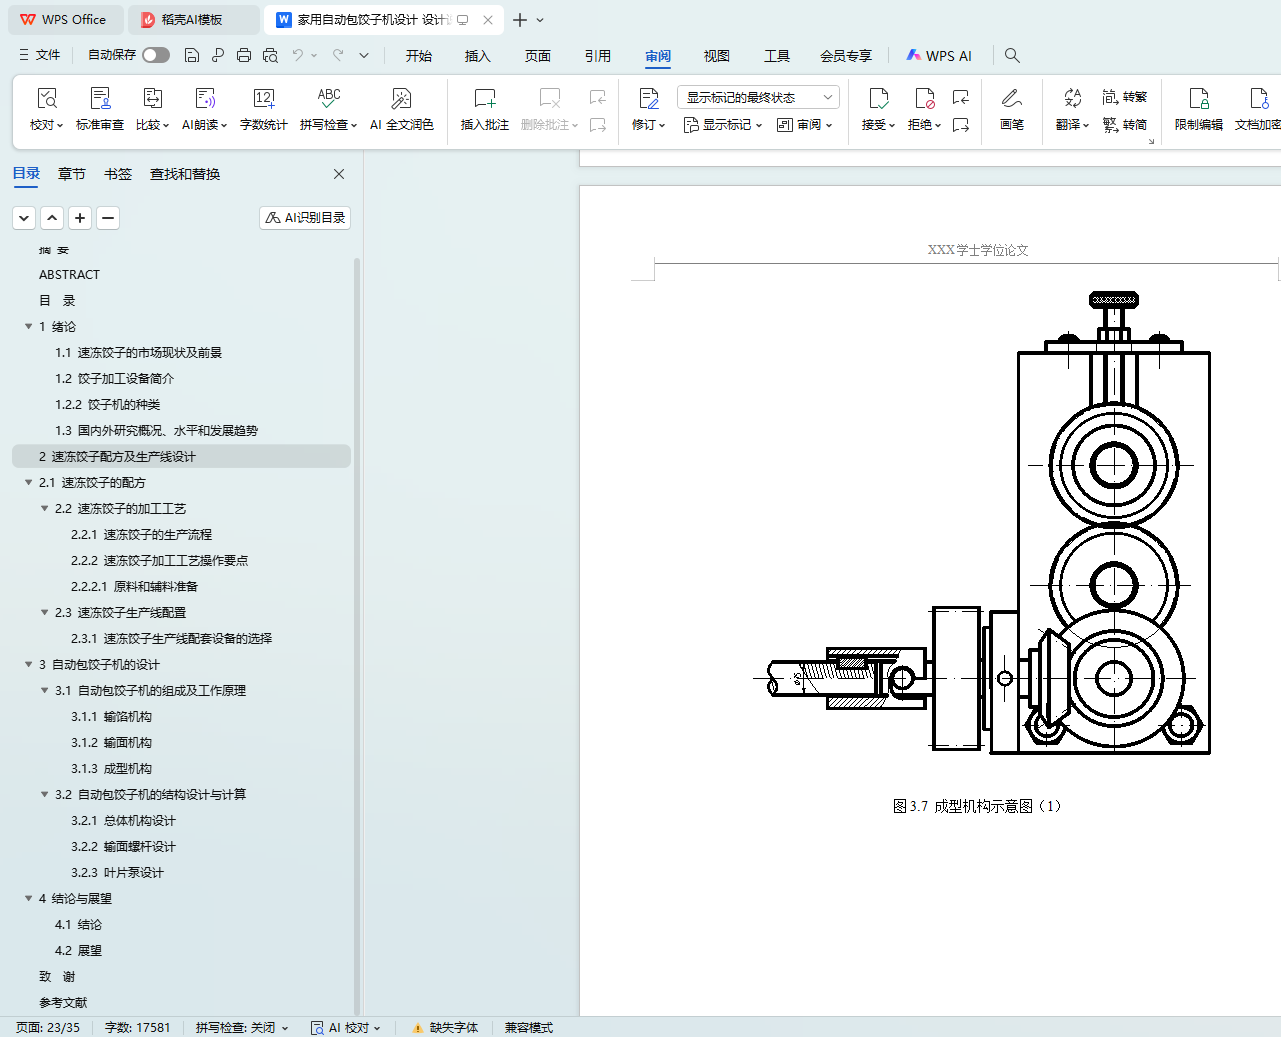Jump to 4.1 结论 in outline
This screenshot has height=1037, width=1281.
pos(78,925)
